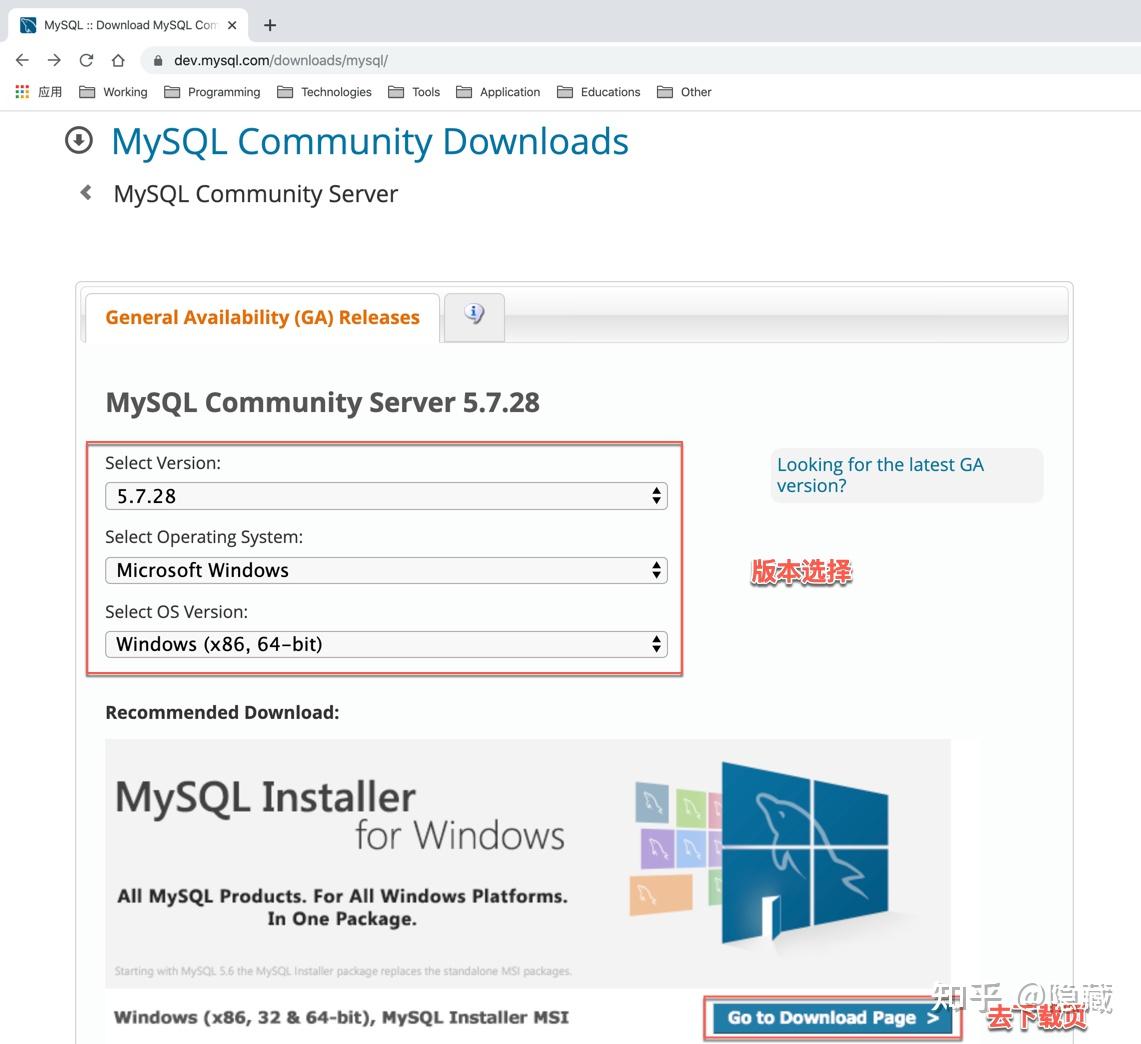Reload the page with the refresh icon
This screenshot has width=1141, height=1044.
(x=86, y=60)
